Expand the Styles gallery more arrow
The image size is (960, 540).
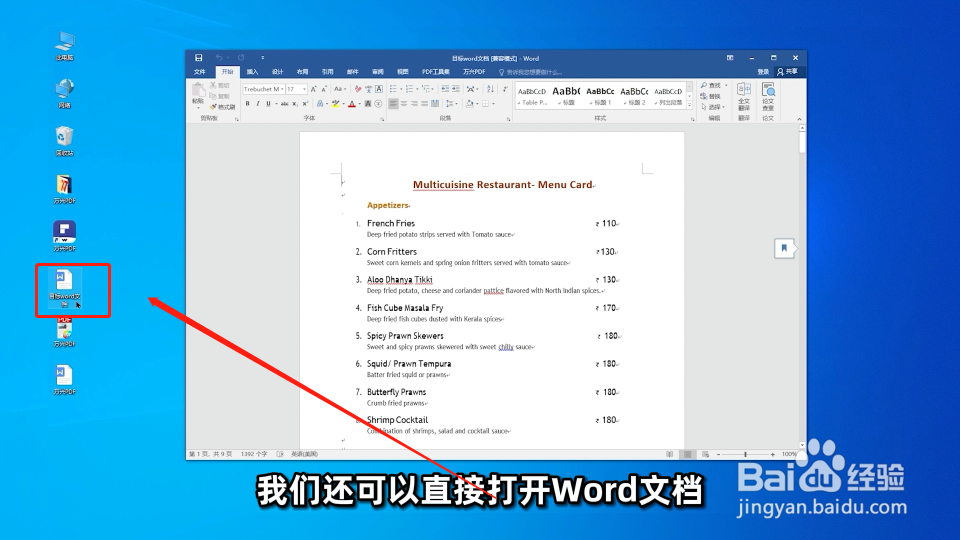point(689,105)
